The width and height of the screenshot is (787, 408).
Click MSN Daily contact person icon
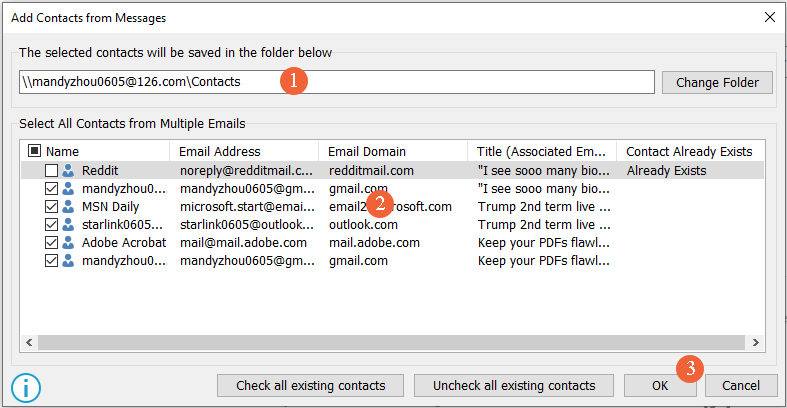click(x=68, y=207)
